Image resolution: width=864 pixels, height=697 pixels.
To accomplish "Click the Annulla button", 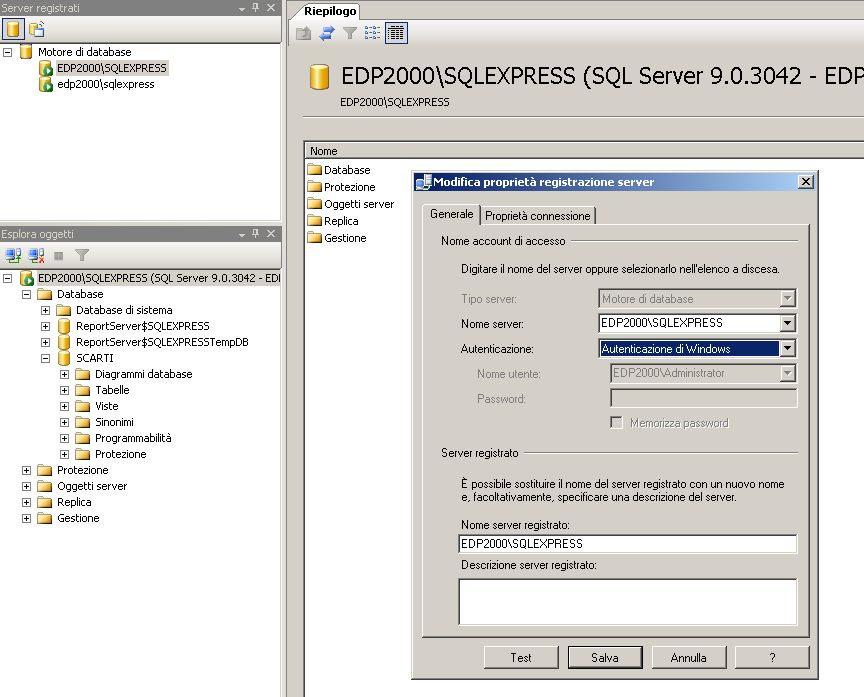I will click(x=689, y=657).
